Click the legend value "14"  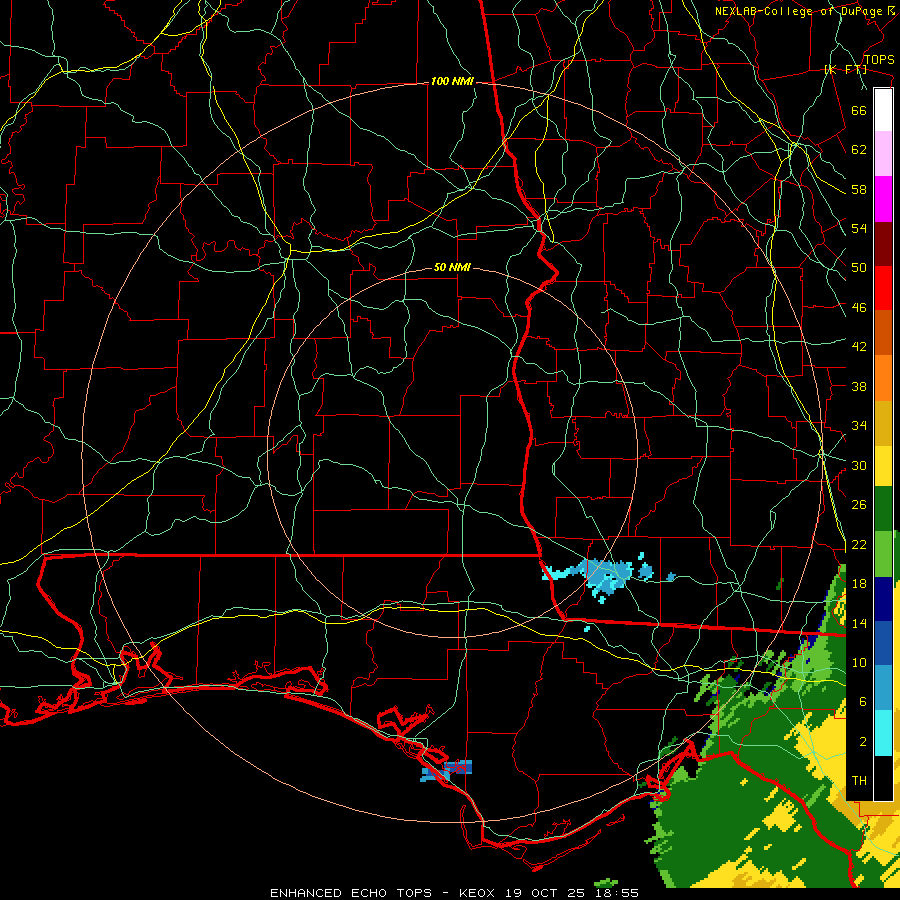pyautogui.click(x=859, y=623)
